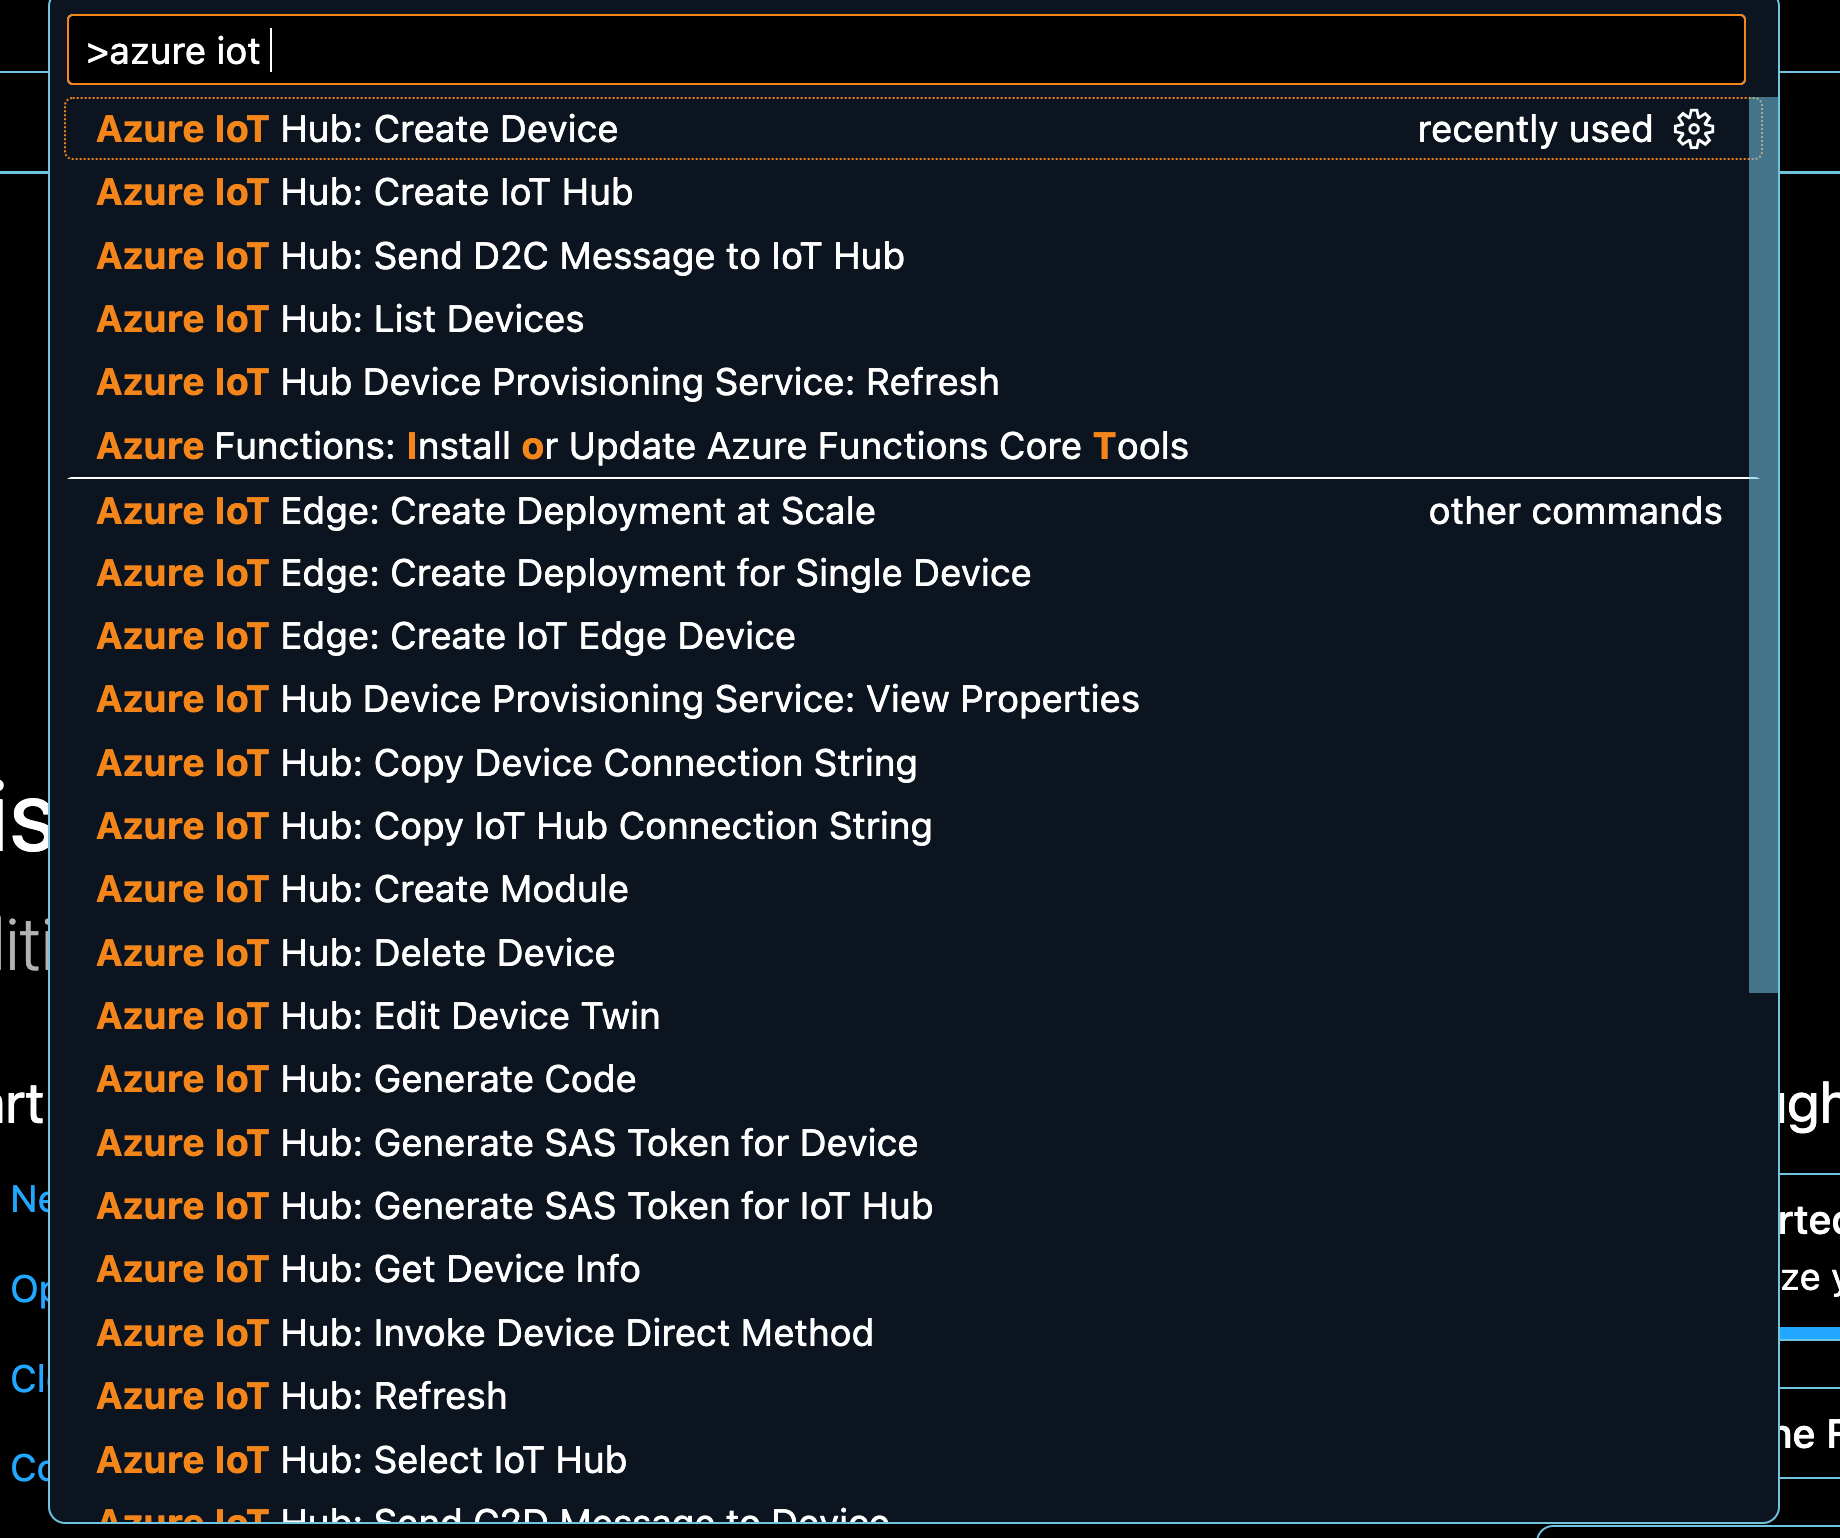
Task: Choose Azure IoT Hub: Edit Device Twin
Action: (378, 1017)
